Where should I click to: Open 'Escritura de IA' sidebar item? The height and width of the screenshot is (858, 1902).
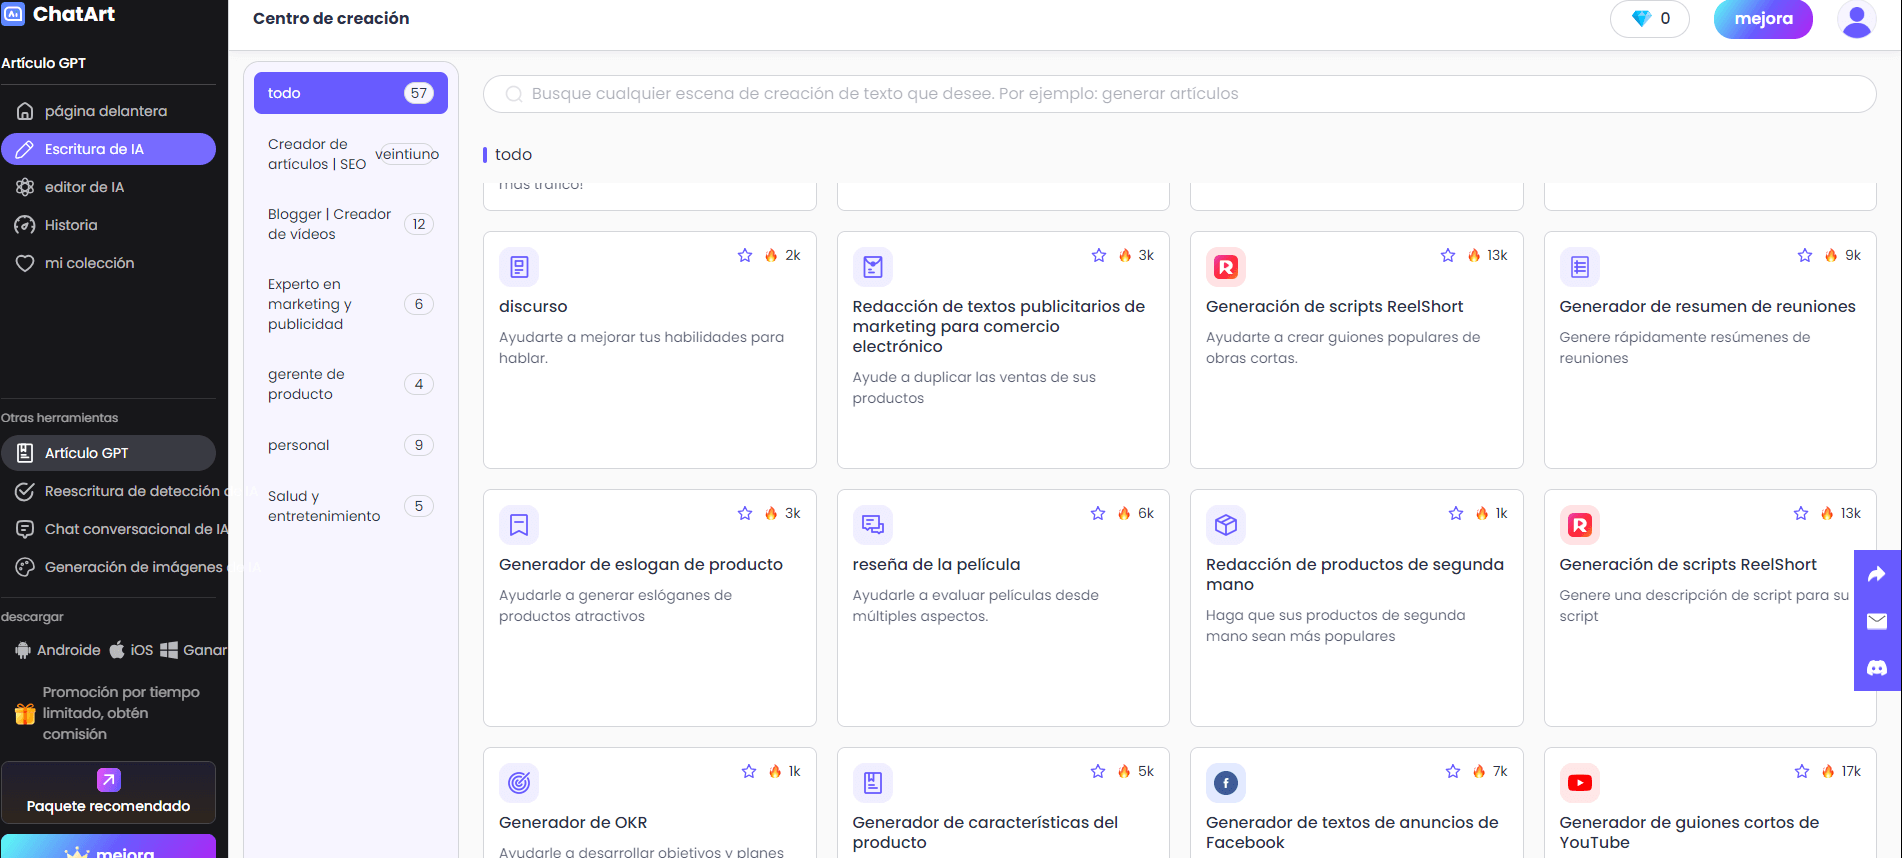click(x=108, y=149)
